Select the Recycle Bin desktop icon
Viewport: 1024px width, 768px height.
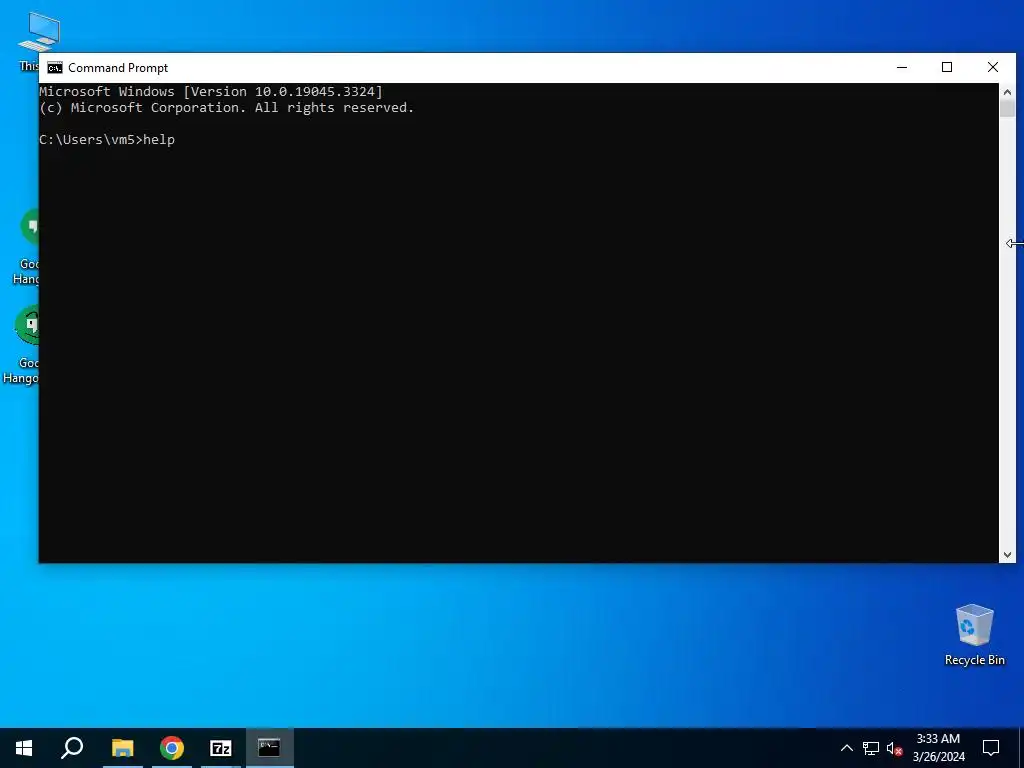[x=974, y=635]
